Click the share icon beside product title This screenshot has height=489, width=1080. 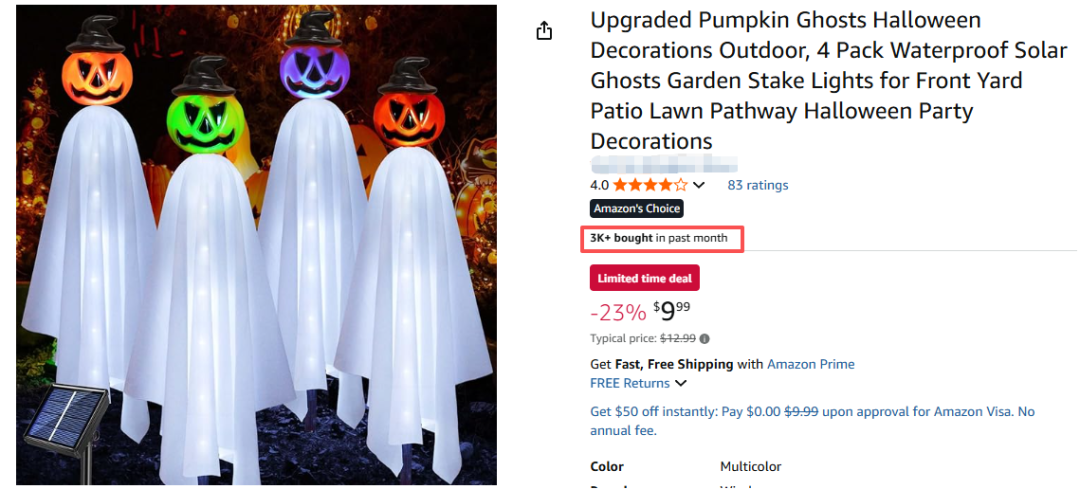(x=544, y=31)
